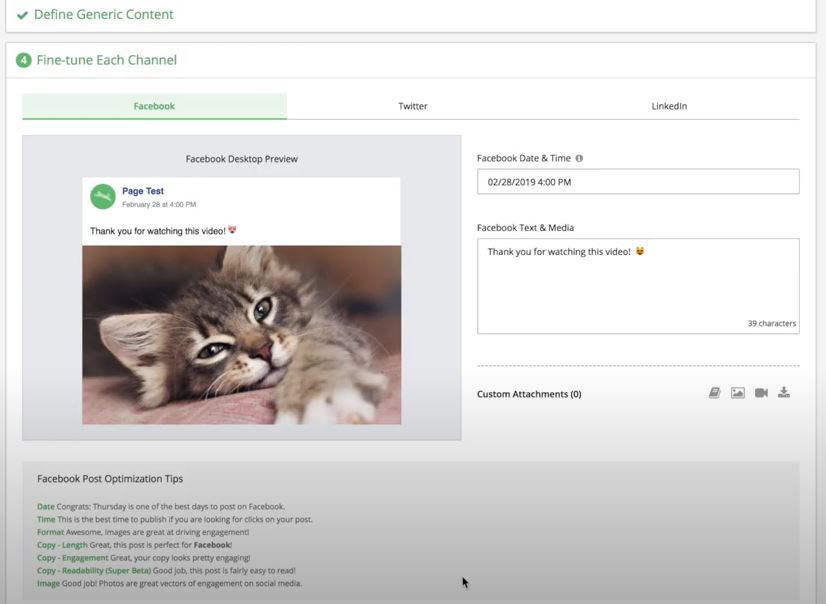The height and width of the screenshot is (604, 826).
Task: Click the book library attachment icon
Action: pos(715,393)
